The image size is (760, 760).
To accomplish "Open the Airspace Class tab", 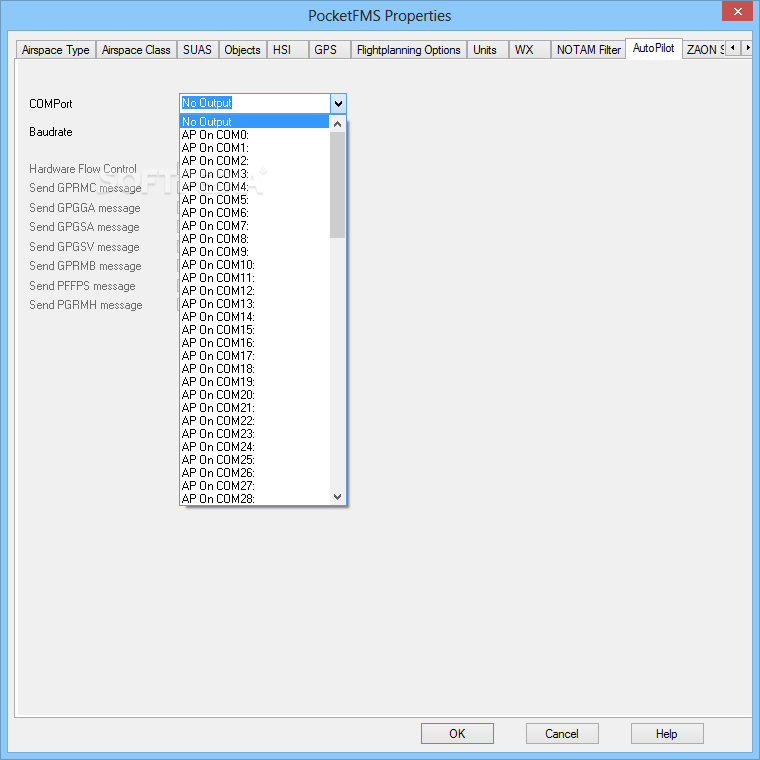I will (x=136, y=50).
